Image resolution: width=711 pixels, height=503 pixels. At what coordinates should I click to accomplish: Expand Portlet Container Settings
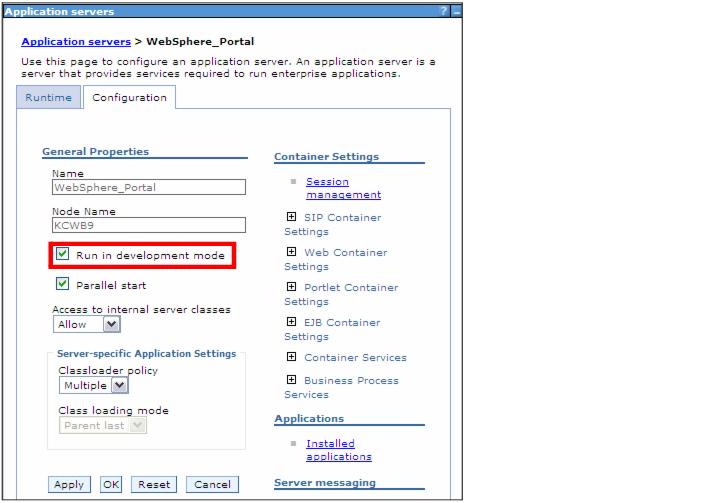292,287
